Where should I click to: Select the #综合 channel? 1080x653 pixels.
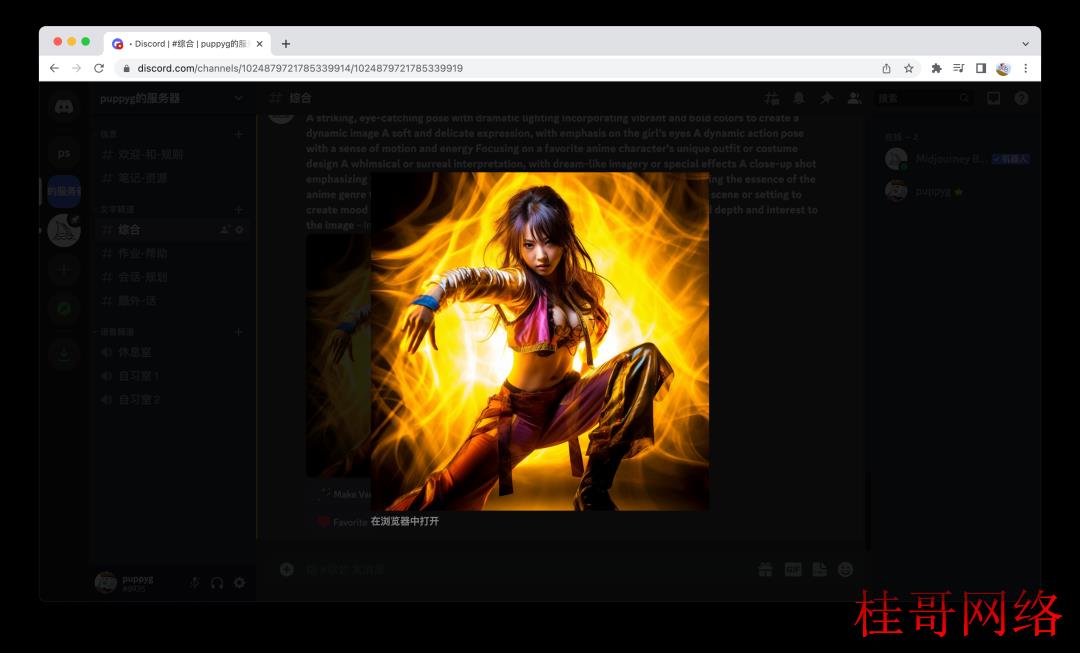172,229
